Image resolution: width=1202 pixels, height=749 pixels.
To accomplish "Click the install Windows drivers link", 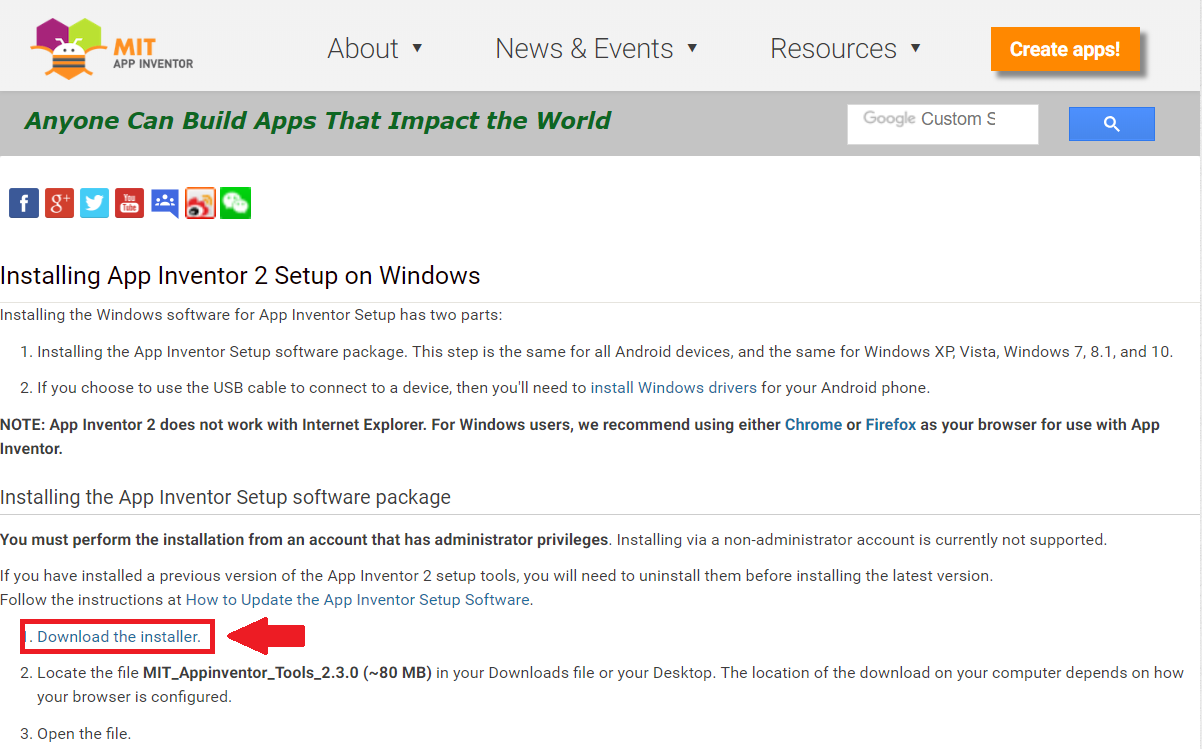I will [x=673, y=387].
